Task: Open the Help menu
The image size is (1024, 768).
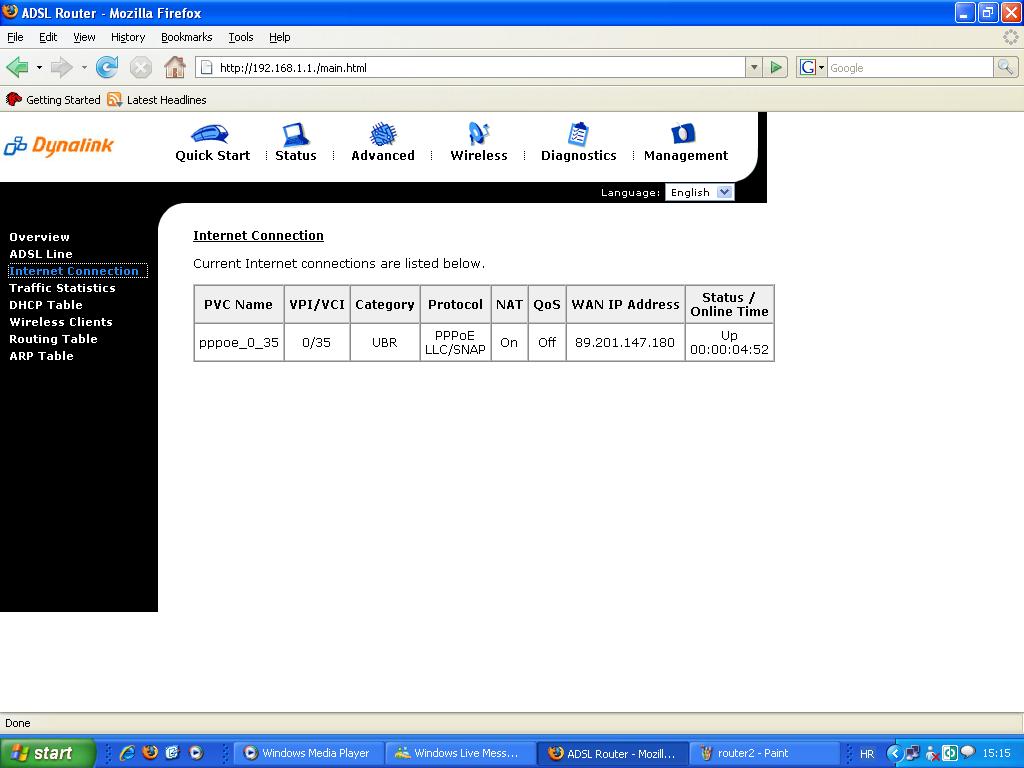Action: [x=280, y=37]
